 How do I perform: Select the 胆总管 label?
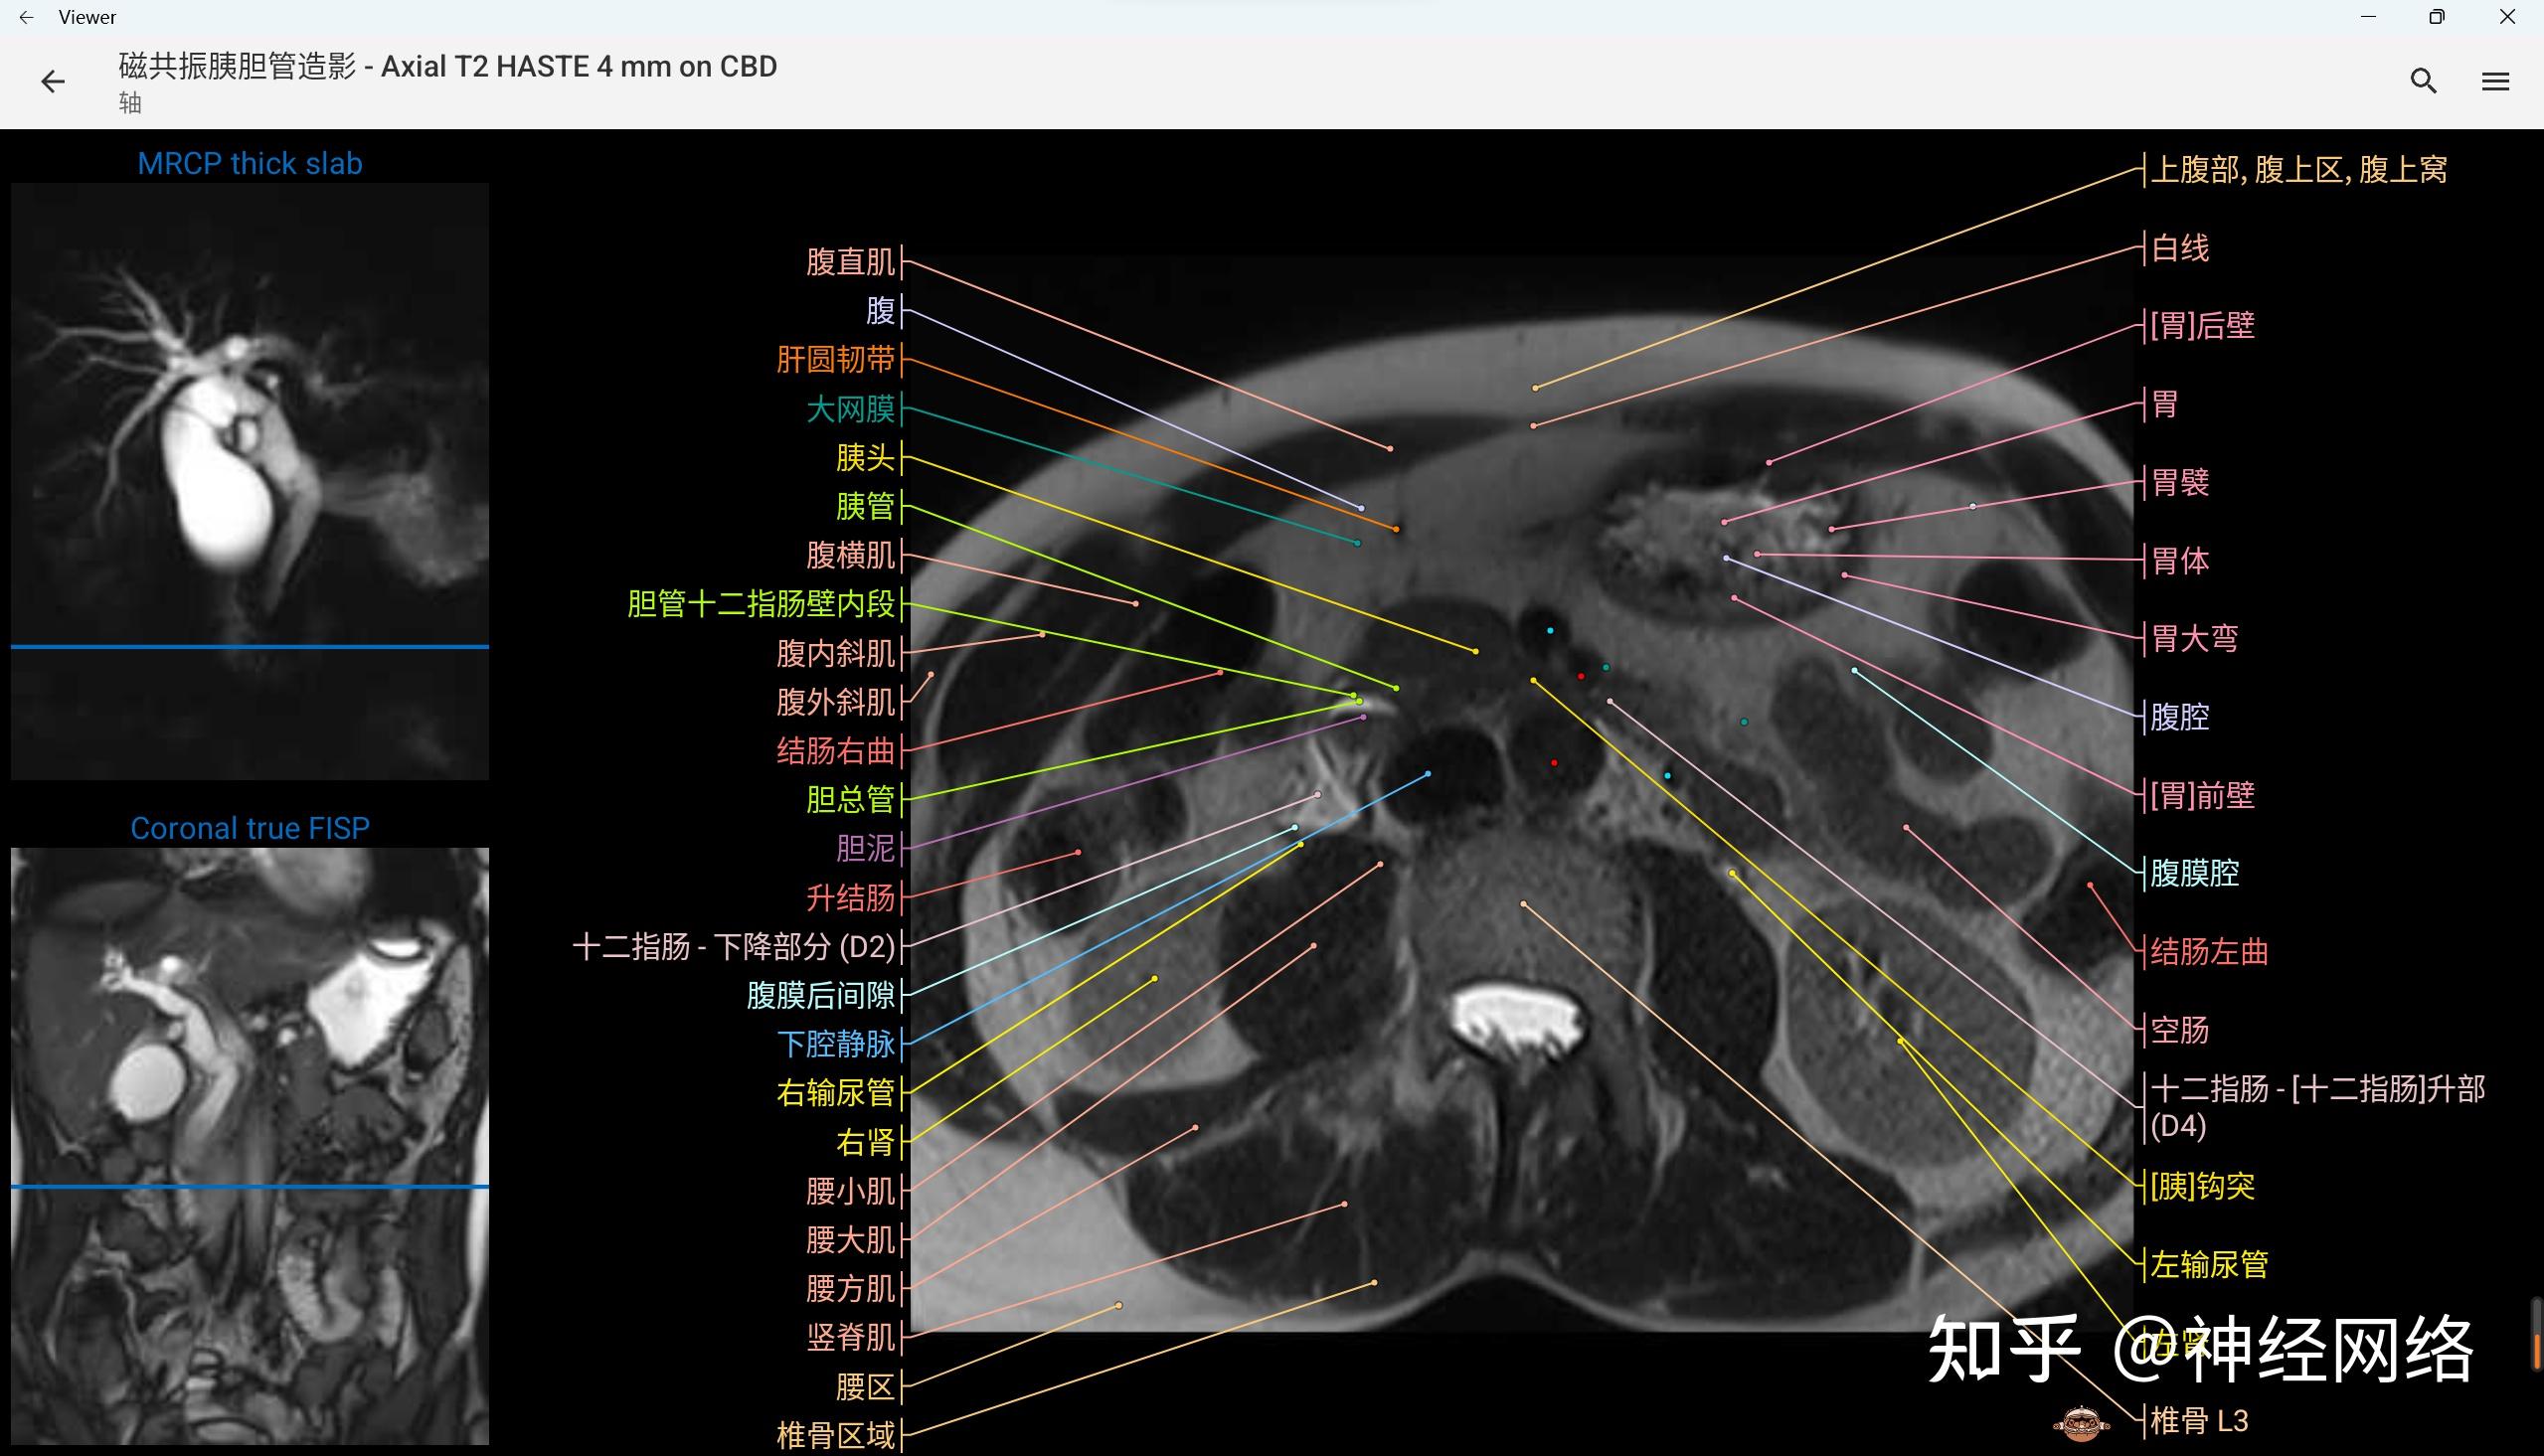click(852, 800)
